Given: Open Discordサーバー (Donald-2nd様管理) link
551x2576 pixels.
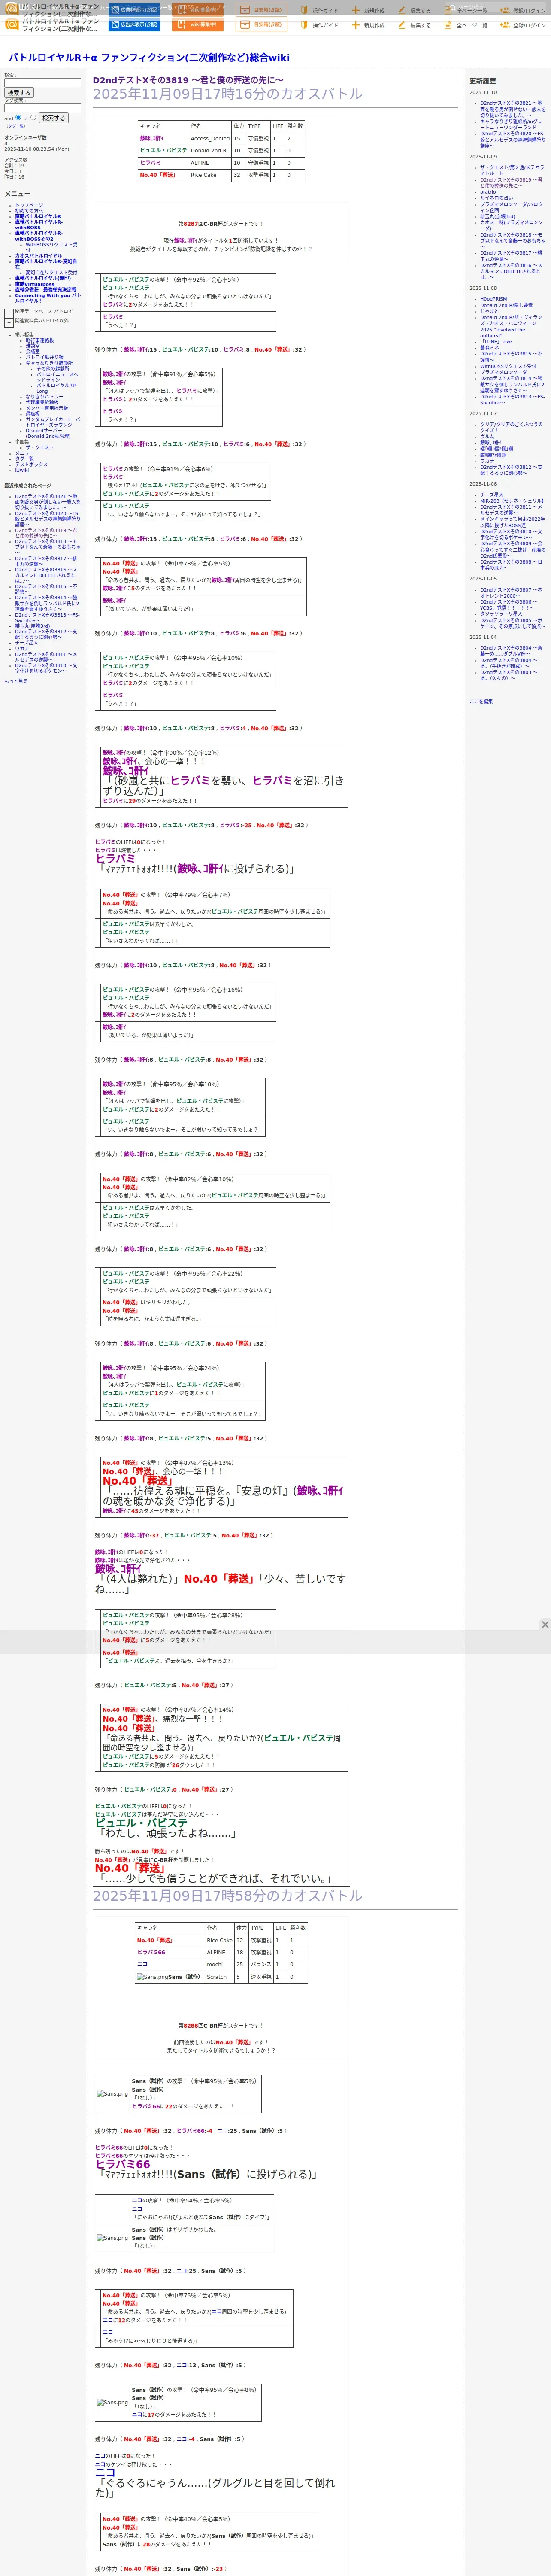Looking at the screenshot, I should (x=48, y=434).
